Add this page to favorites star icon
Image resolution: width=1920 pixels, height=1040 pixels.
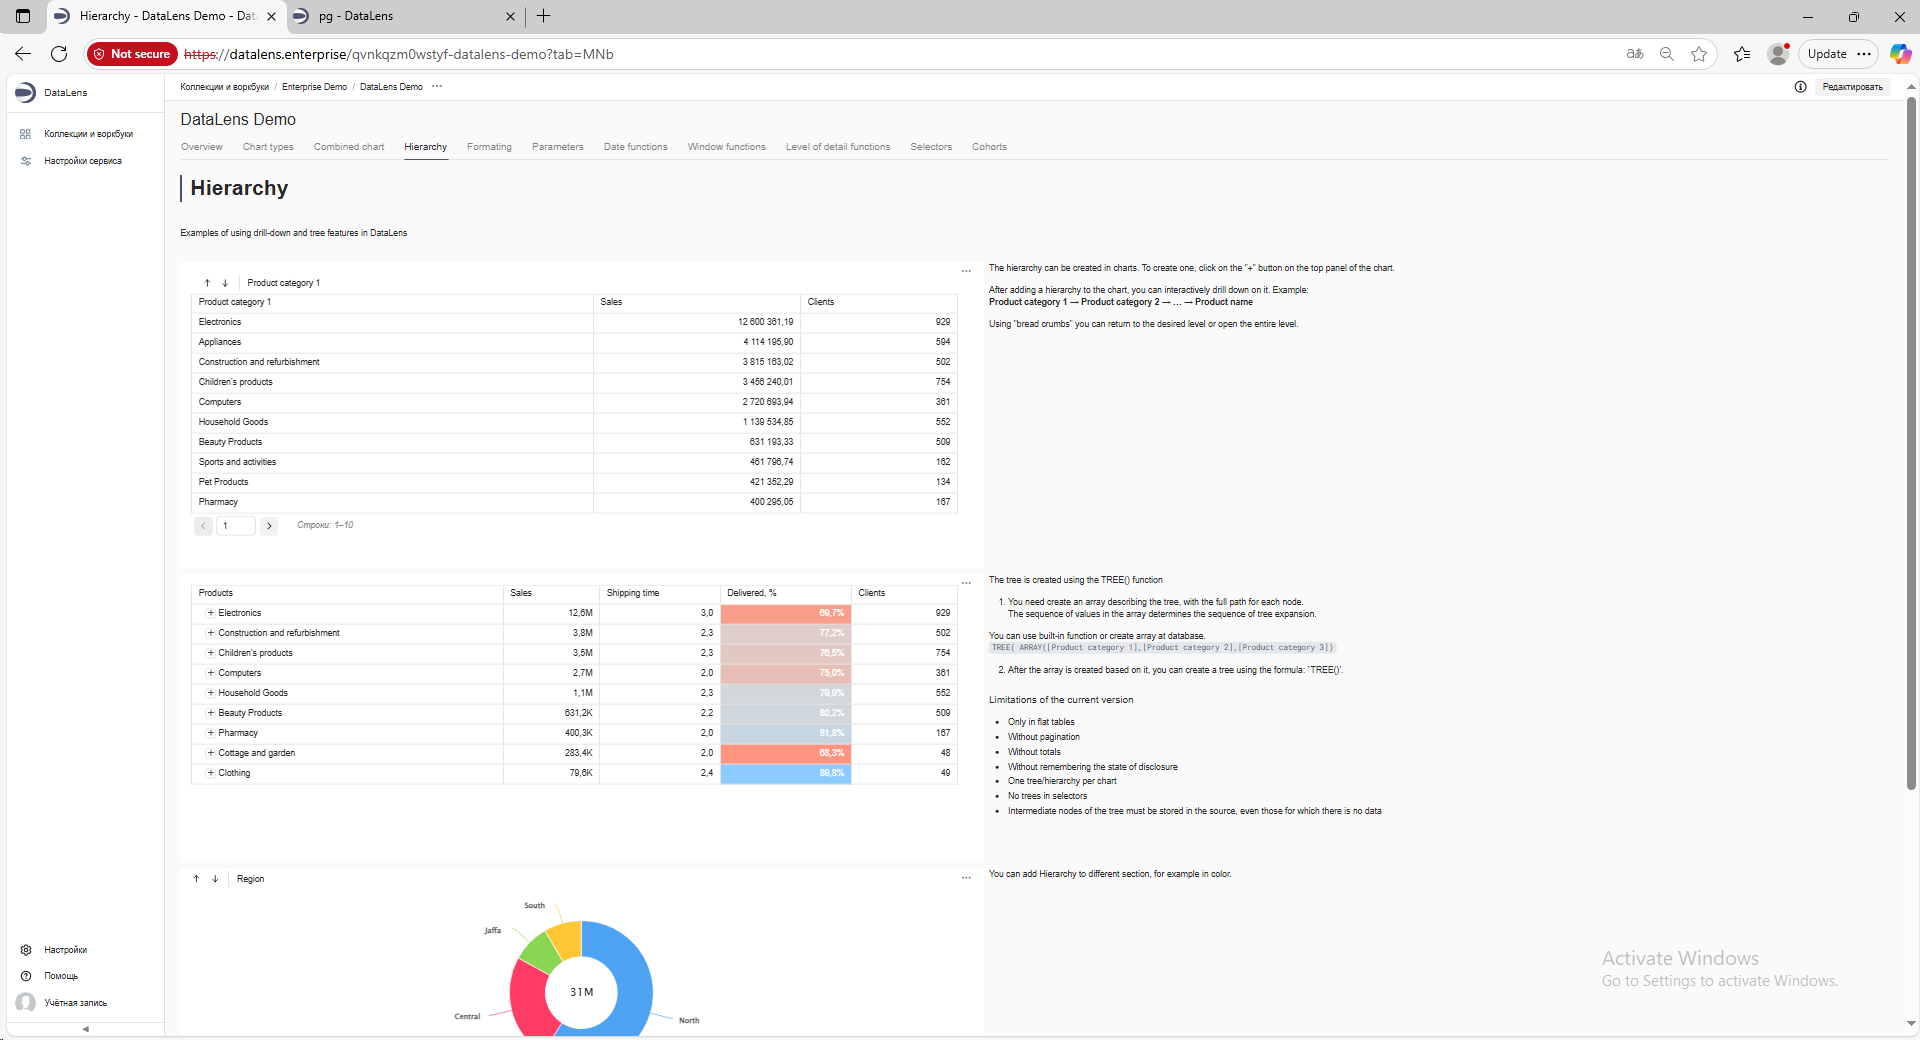1699,54
